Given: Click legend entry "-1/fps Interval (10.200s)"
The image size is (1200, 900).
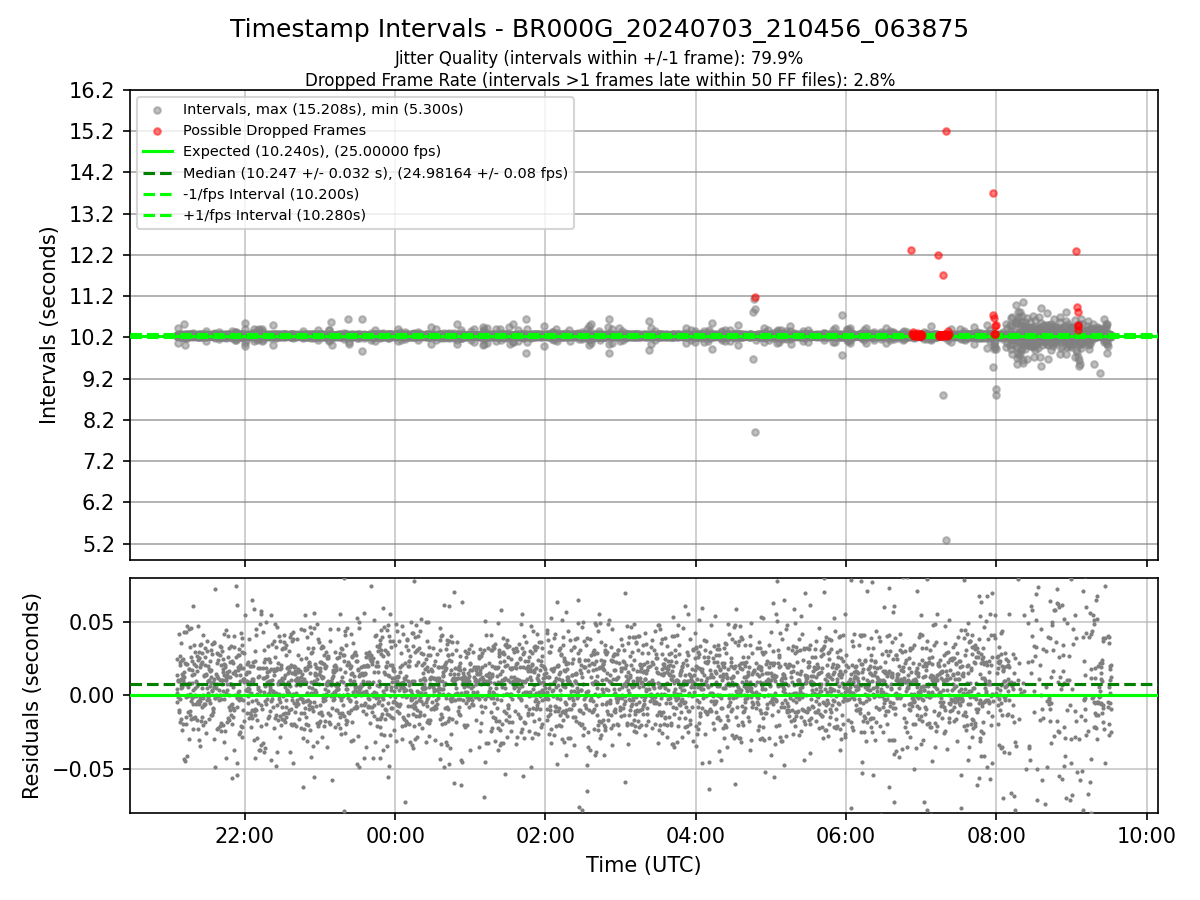Looking at the screenshot, I should pos(271,194).
